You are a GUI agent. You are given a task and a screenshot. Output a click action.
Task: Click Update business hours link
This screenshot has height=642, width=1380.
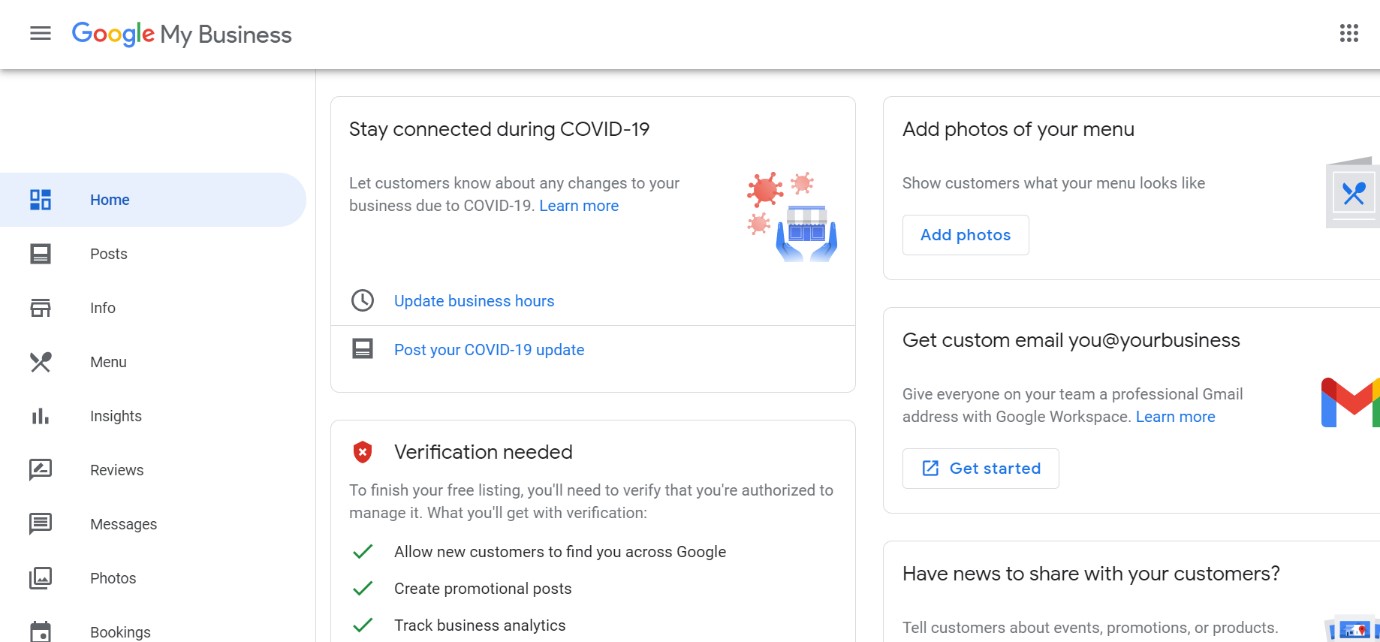(474, 301)
